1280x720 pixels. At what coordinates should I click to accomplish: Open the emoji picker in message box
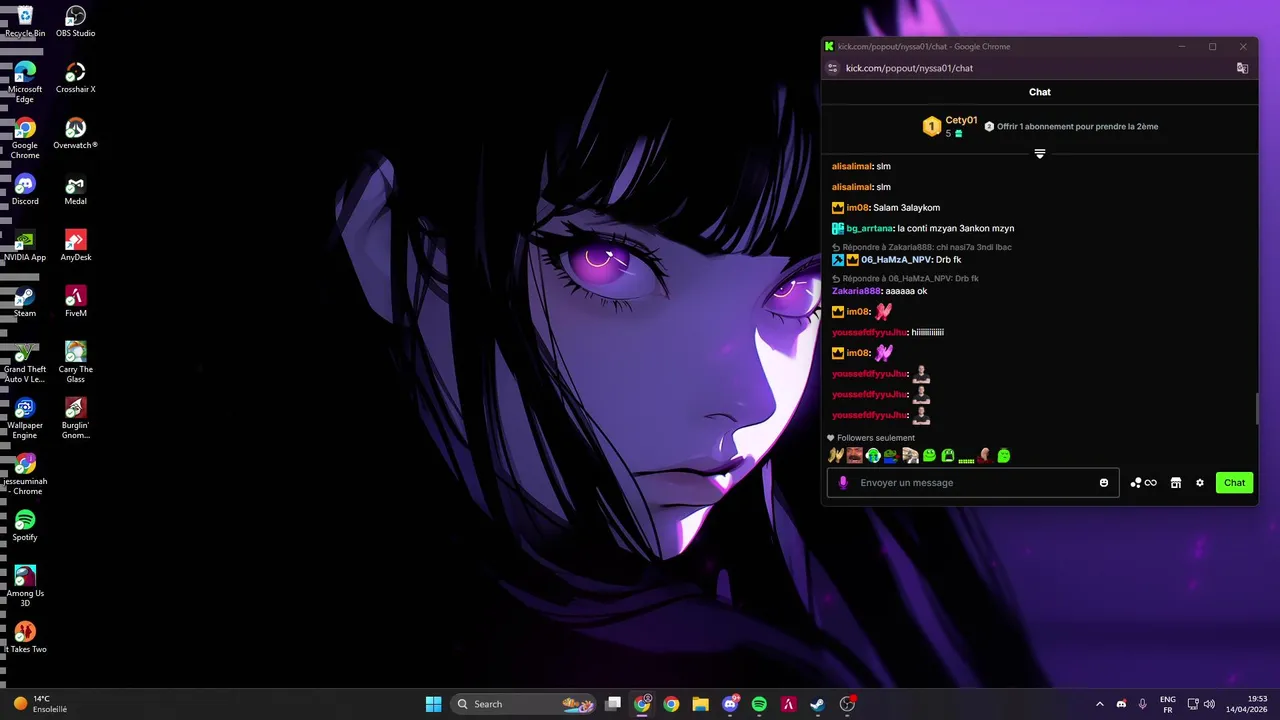click(x=1104, y=483)
